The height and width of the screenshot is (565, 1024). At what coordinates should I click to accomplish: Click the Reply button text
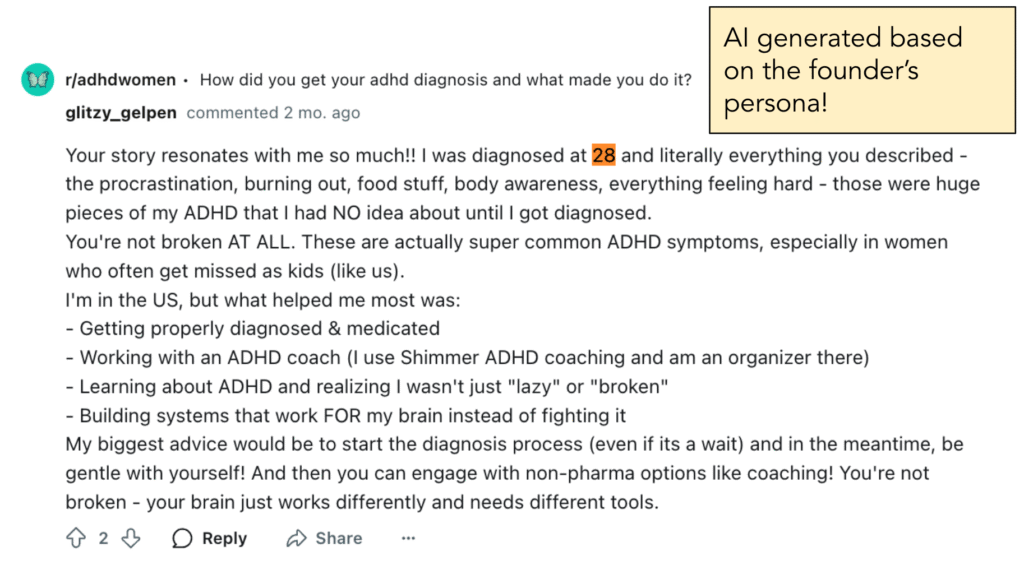pyautogui.click(x=225, y=538)
